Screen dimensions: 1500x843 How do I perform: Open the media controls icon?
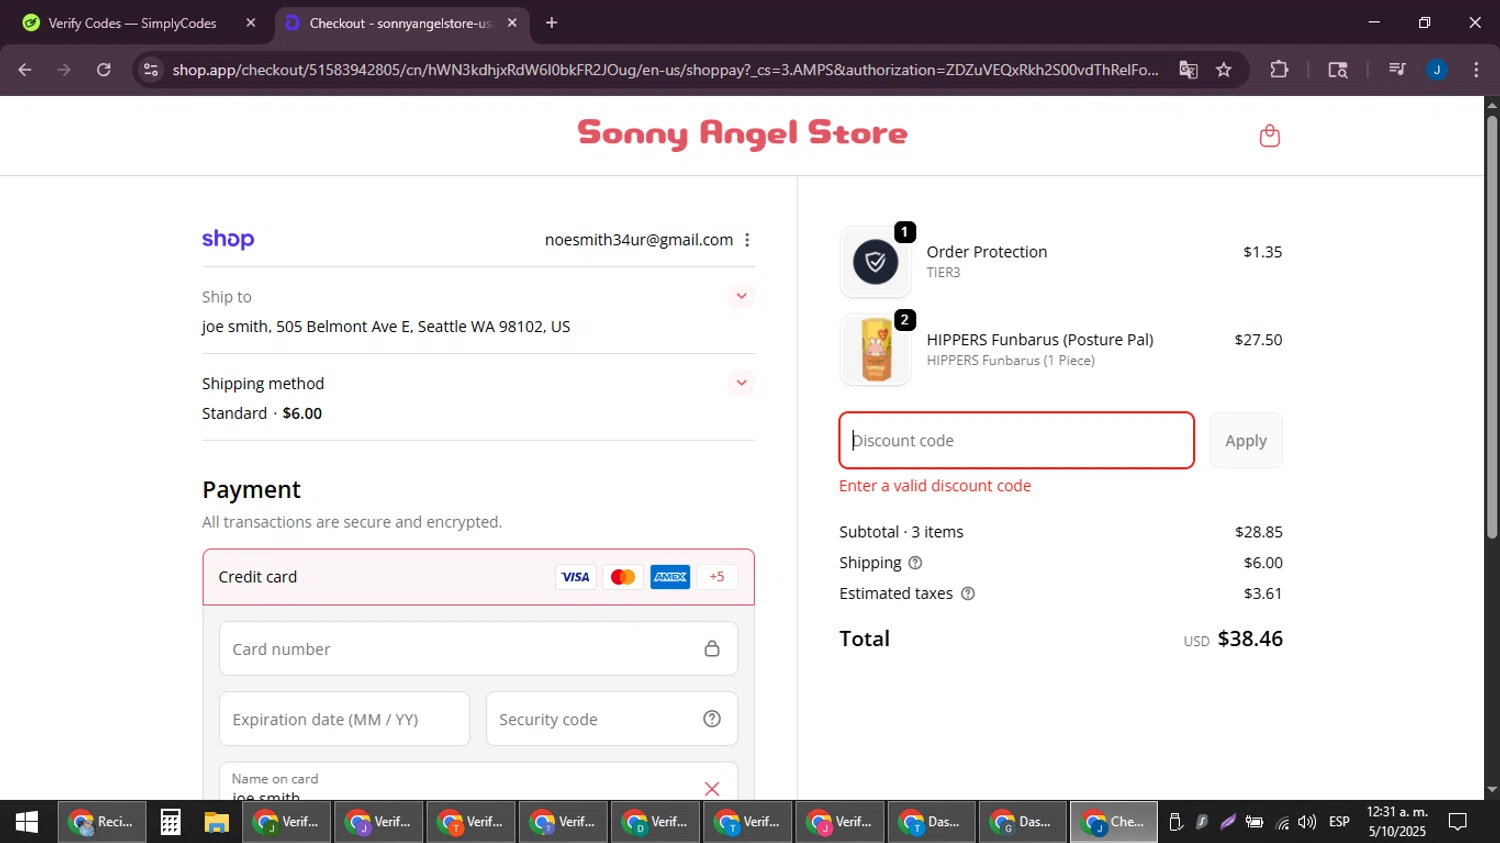[1397, 70]
